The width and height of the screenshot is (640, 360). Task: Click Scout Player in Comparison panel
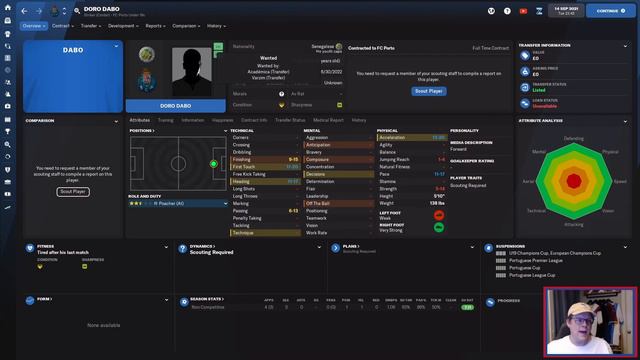point(73,192)
